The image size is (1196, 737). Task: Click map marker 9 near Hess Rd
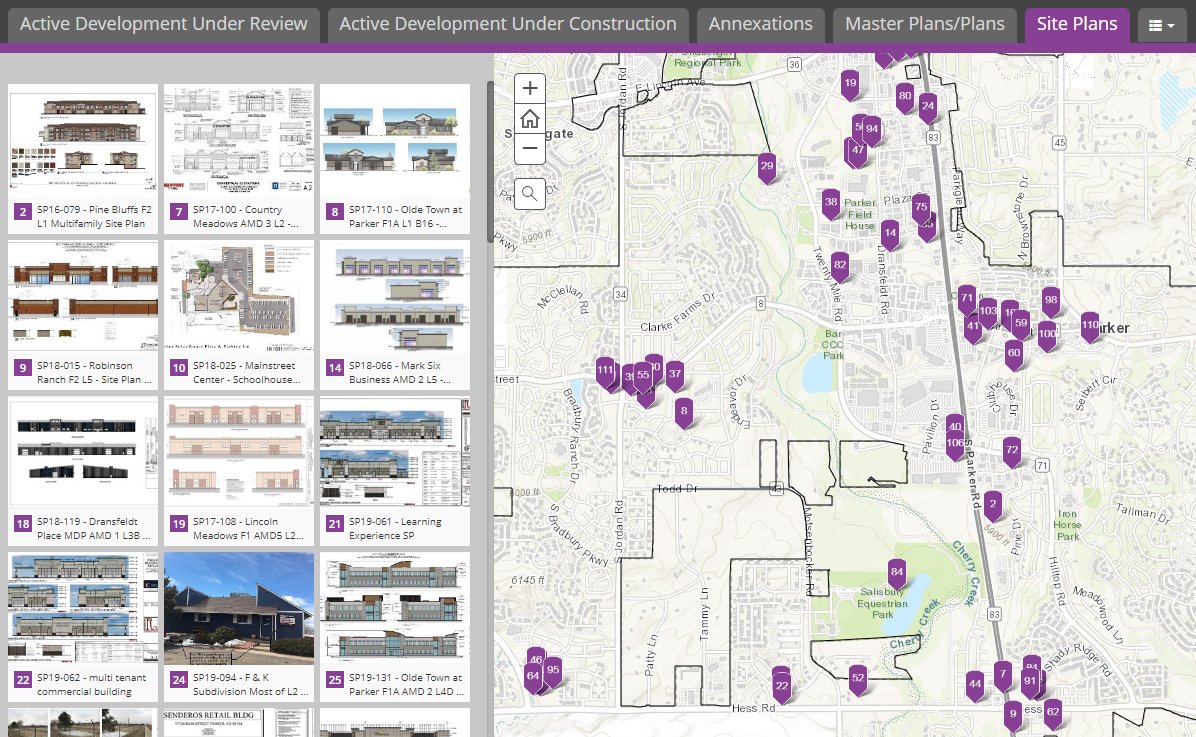(x=1013, y=716)
